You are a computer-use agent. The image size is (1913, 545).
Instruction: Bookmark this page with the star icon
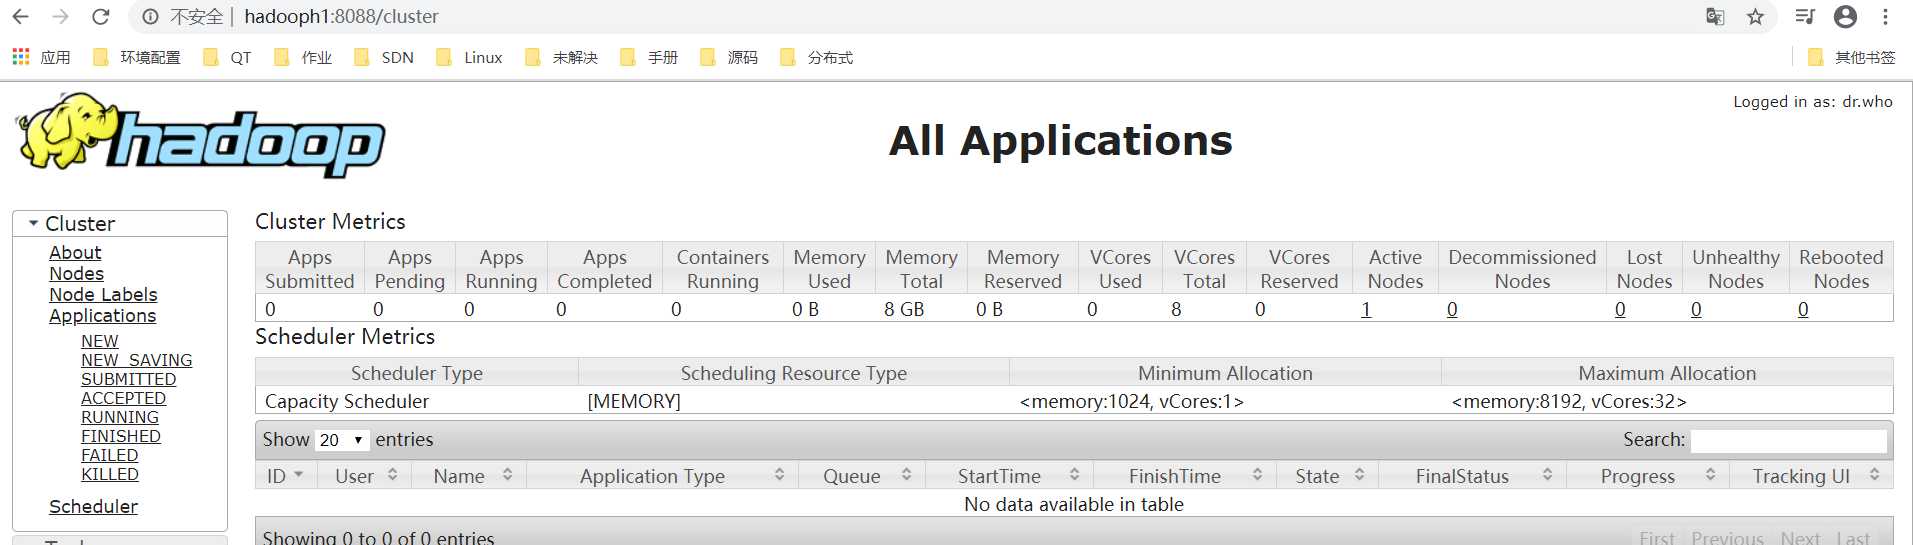pyautogui.click(x=1755, y=17)
